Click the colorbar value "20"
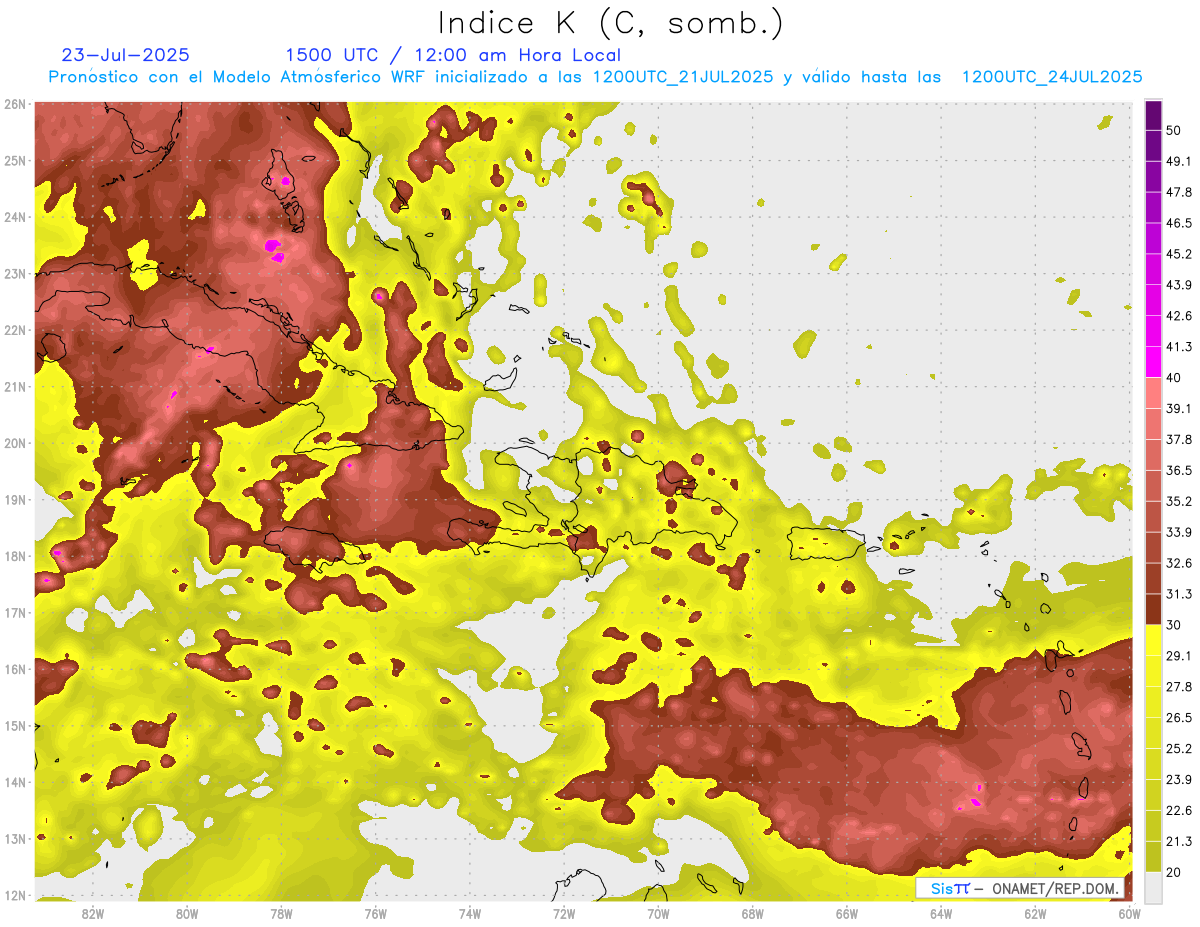This screenshot has height=927, width=1200. tap(1173, 871)
